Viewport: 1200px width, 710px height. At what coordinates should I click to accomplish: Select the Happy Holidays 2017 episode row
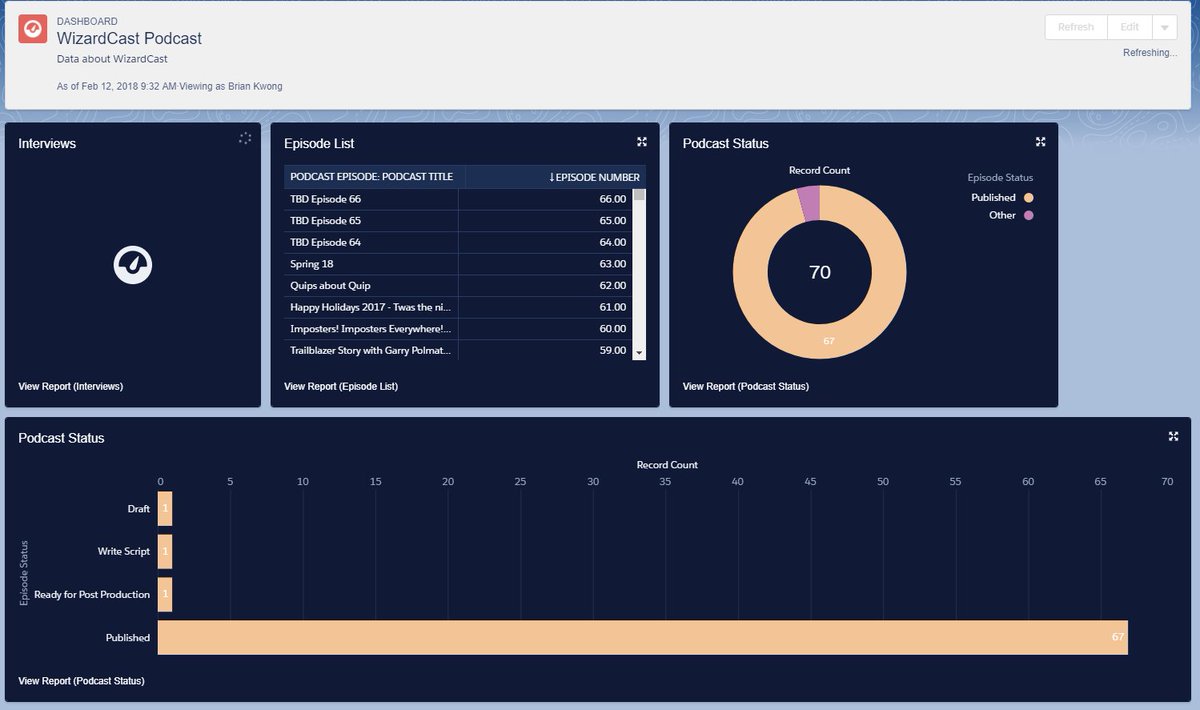click(459, 307)
